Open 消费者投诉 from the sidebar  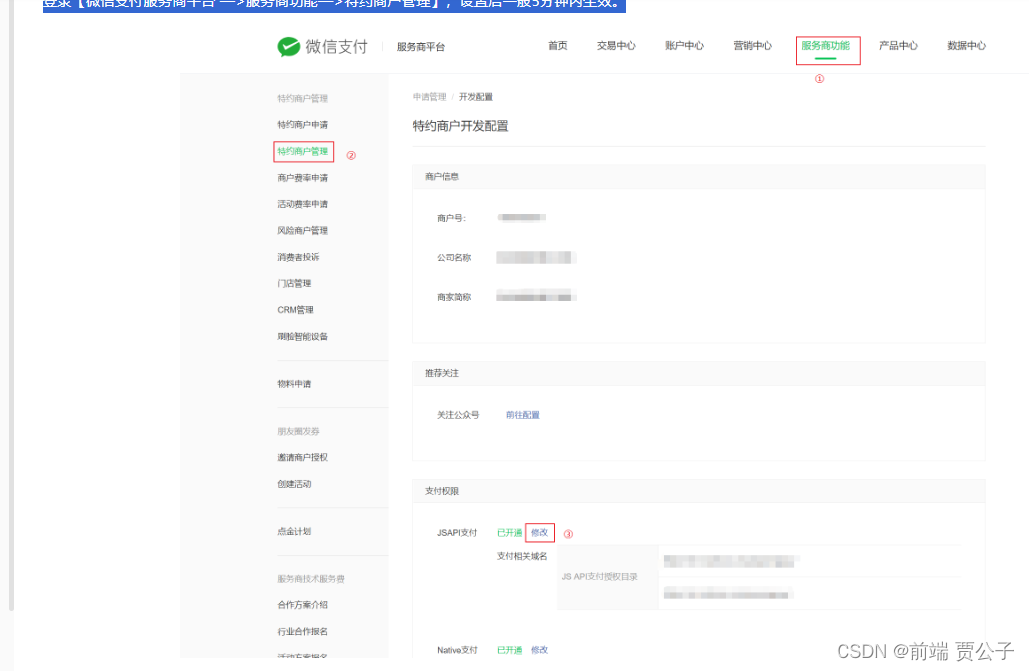coord(301,256)
